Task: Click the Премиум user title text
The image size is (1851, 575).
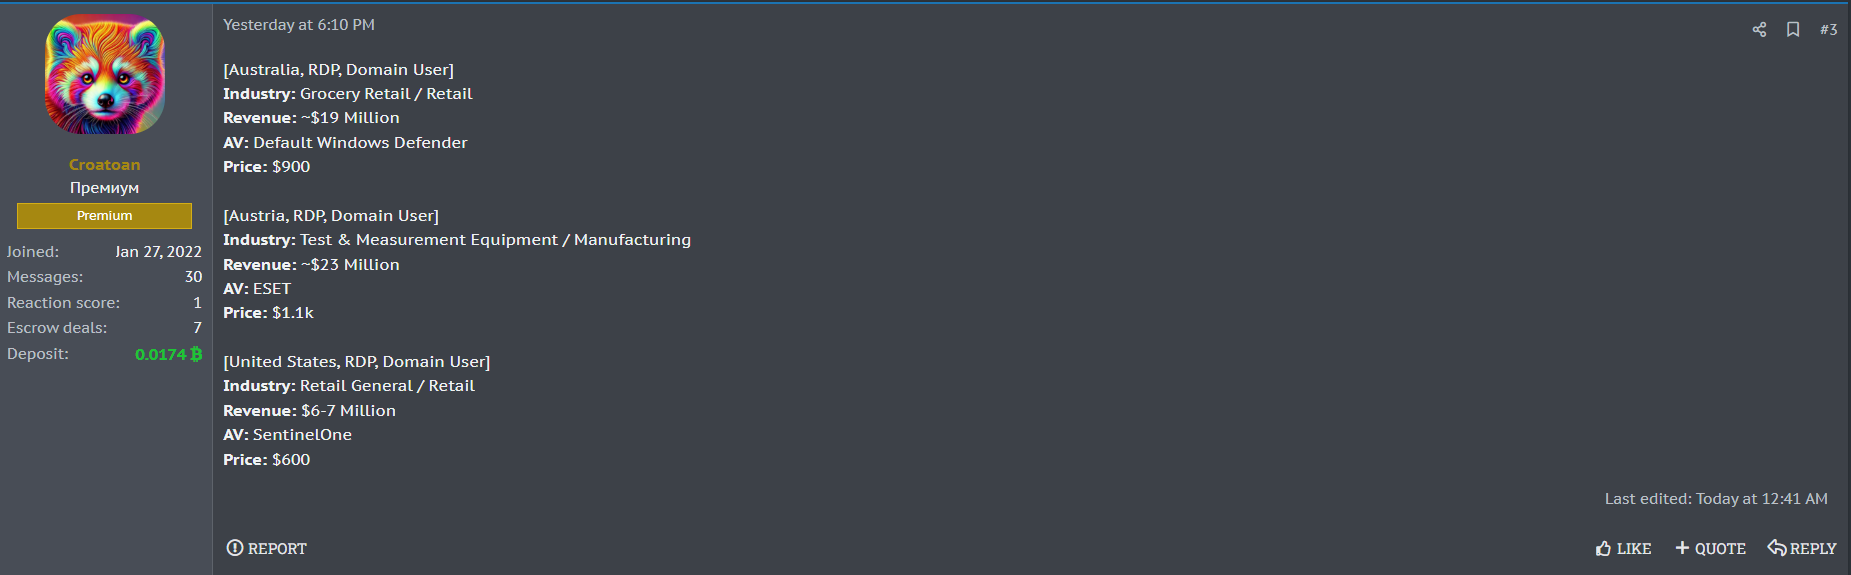Action: coord(104,188)
